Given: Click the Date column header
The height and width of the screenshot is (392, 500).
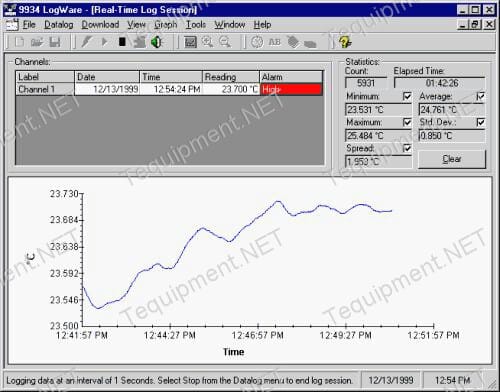Looking at the screenshot, I should coord(107,77).
